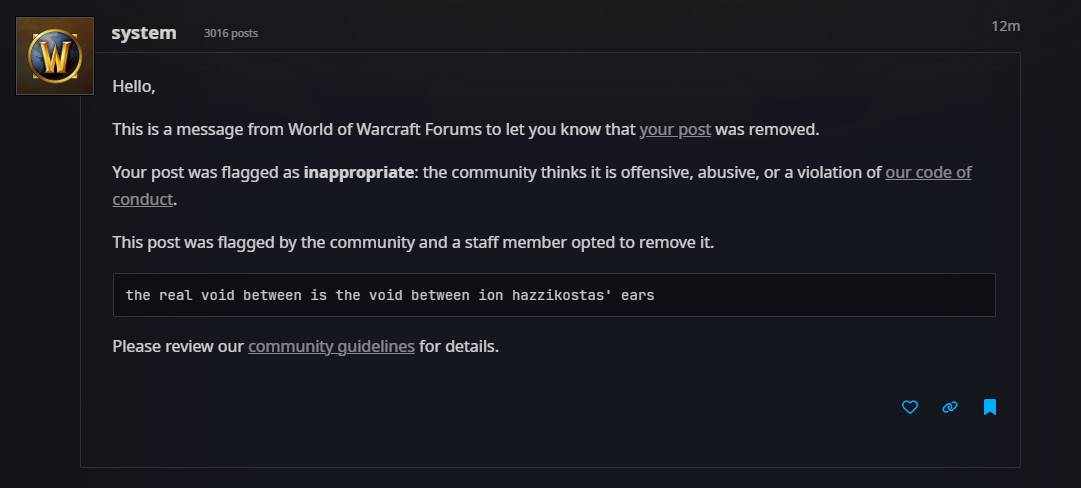Toggle the bookmark icon on this message

pos(989,407)
